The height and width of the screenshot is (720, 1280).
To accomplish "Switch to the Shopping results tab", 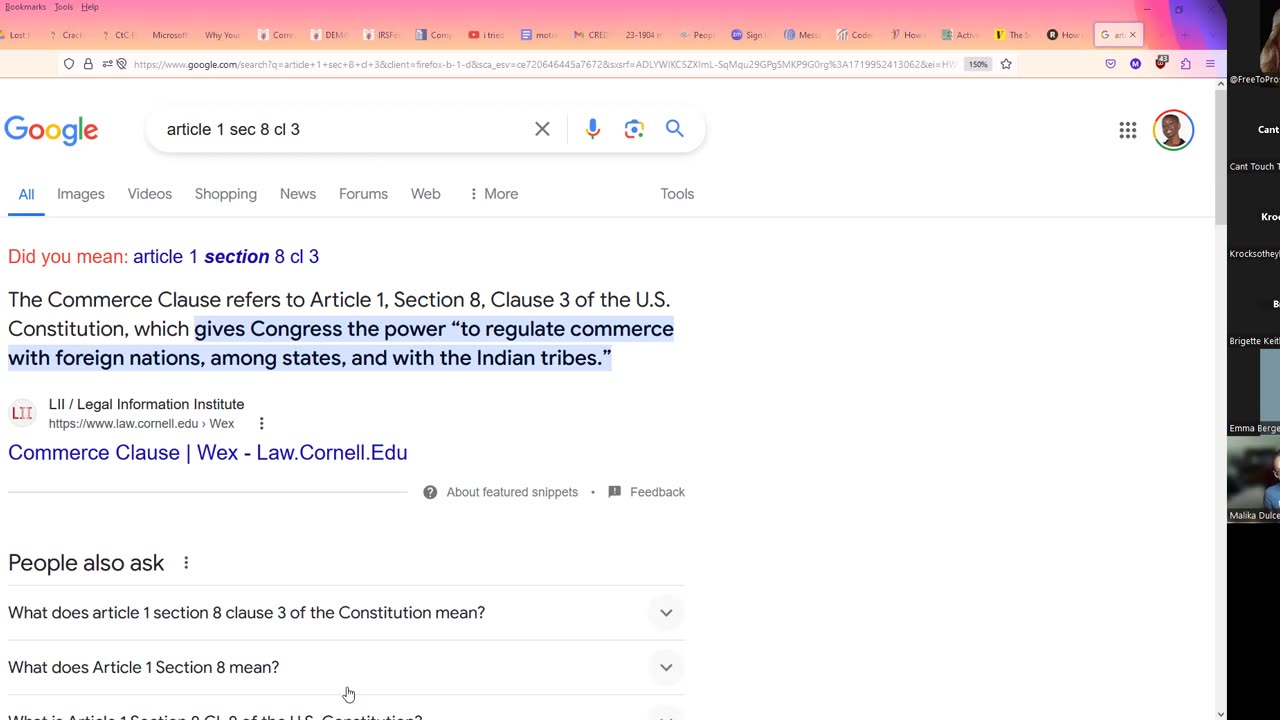I will click(x=226, y=194).
